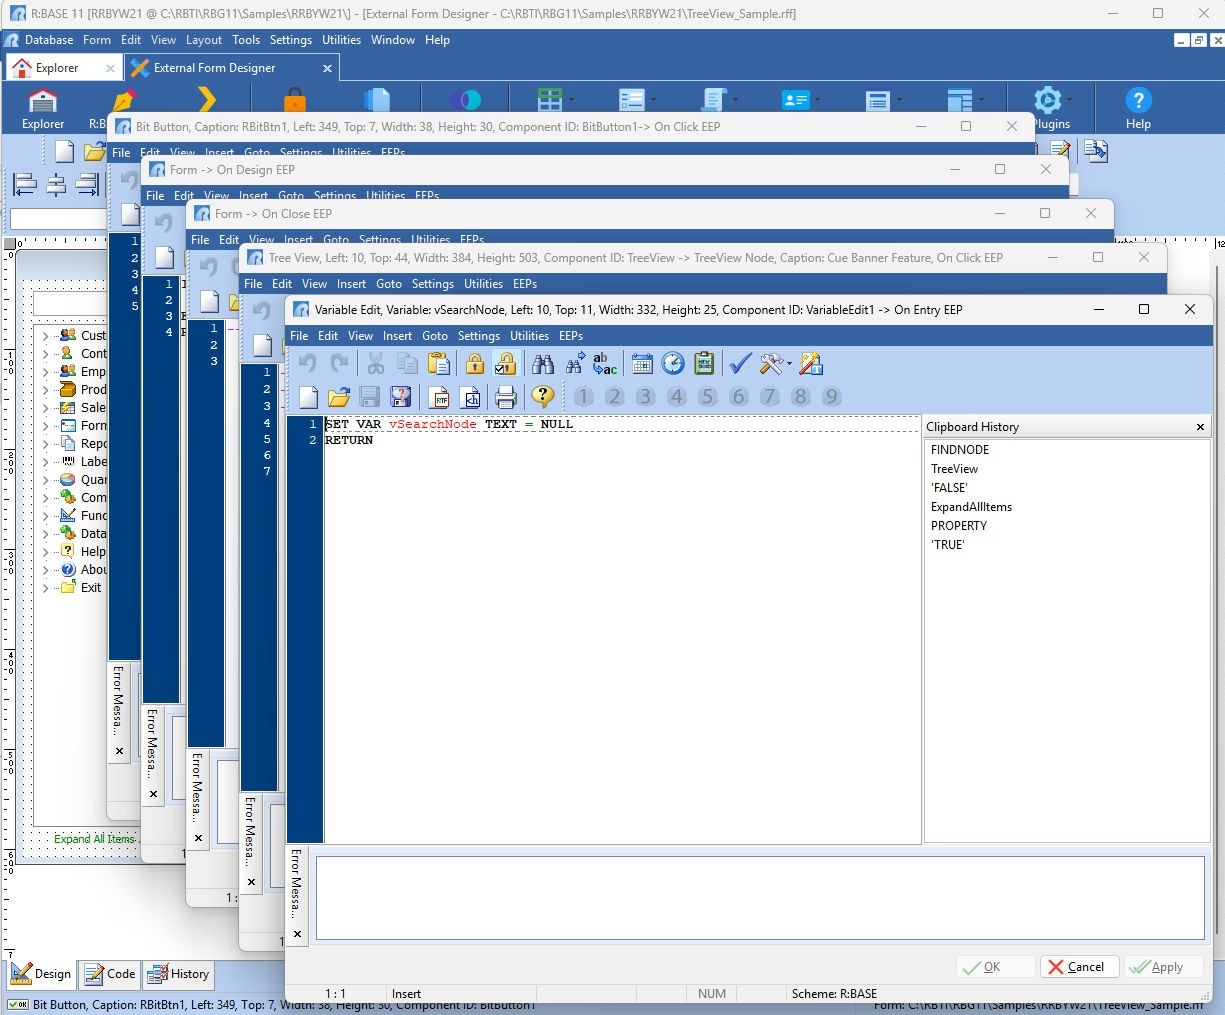This screenshot has height=1015, width=1225.
Task: Click the Replace ab-ac icon
Action: click(605, 364)
